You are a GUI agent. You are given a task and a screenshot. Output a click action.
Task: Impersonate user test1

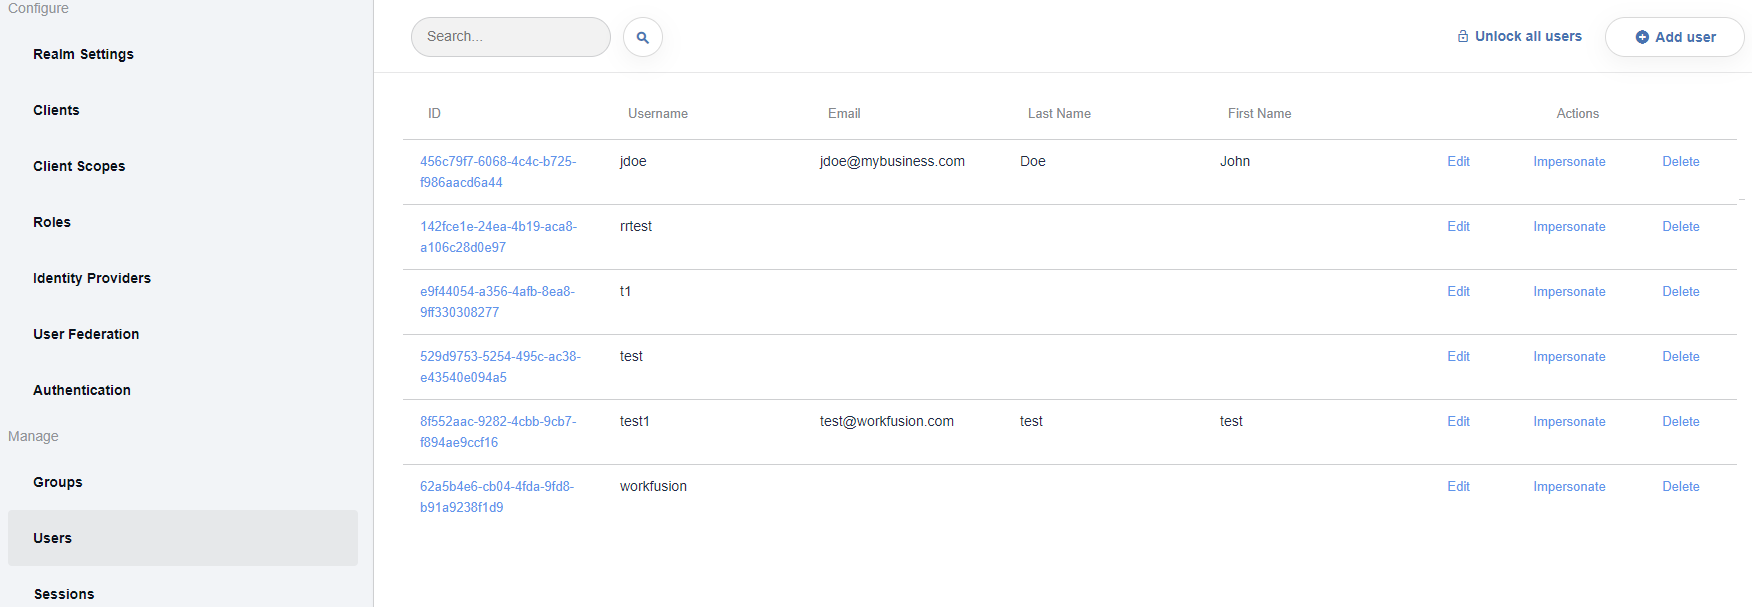(1569, 422)
